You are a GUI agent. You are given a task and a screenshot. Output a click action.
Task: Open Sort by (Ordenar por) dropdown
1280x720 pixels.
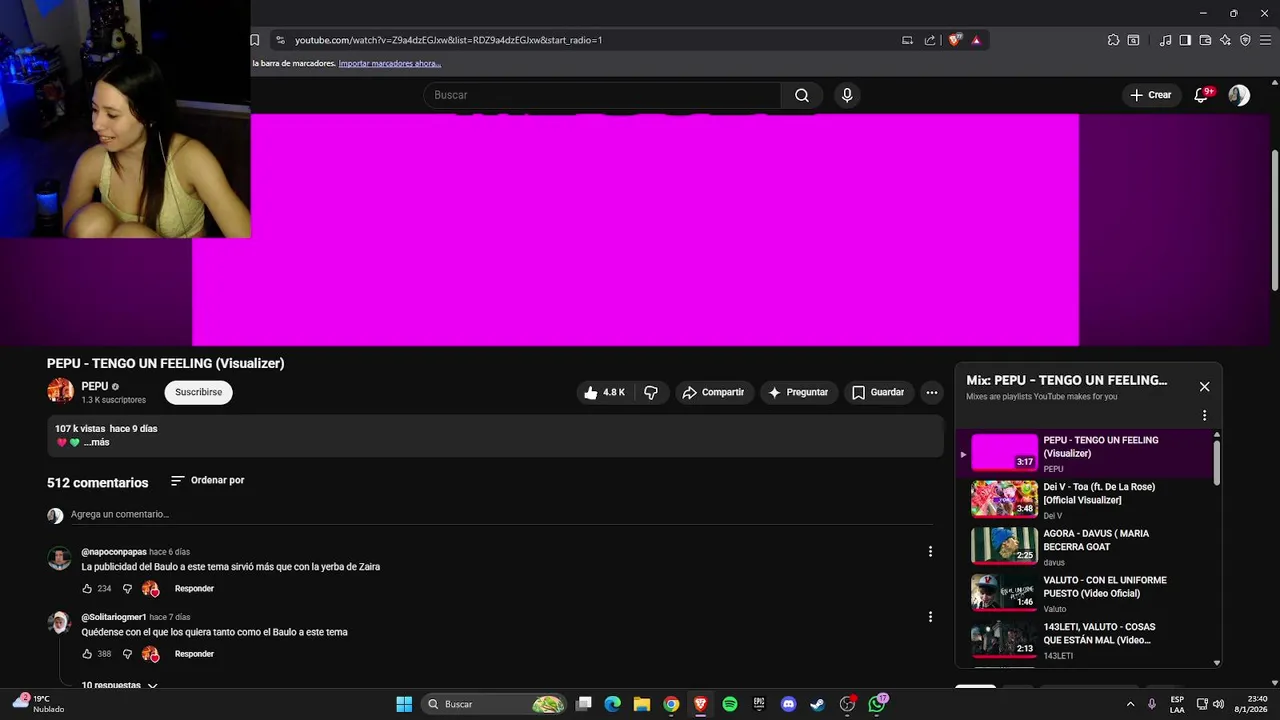point(207,481)
